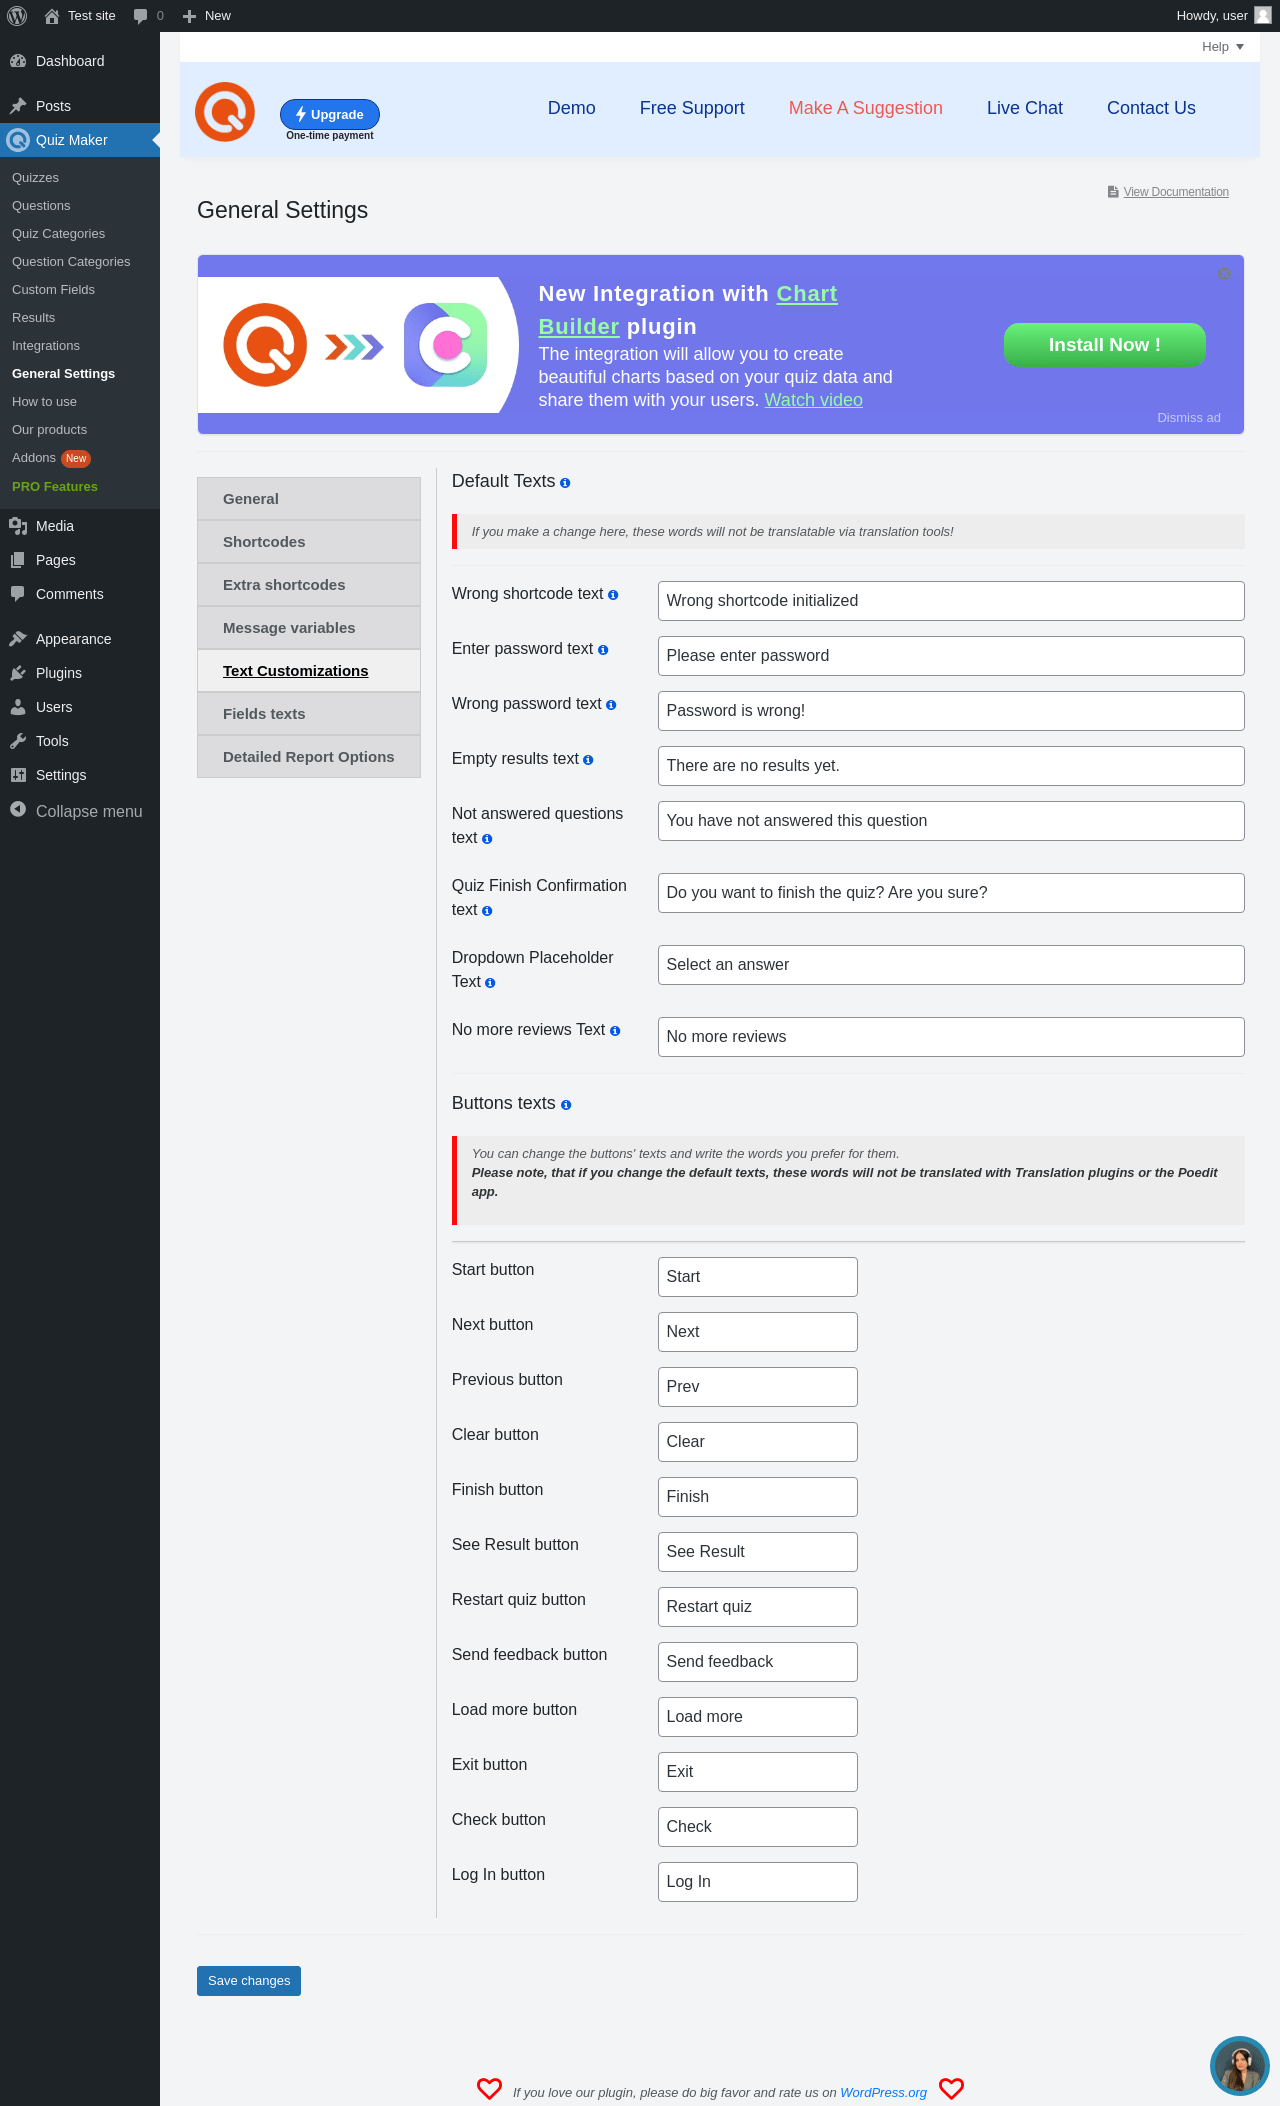Image resolution: width=1280 pixels, height=2106 pixels.
Task: Click info icon next to Wrong shortcode text
Action: coord(613,595)
